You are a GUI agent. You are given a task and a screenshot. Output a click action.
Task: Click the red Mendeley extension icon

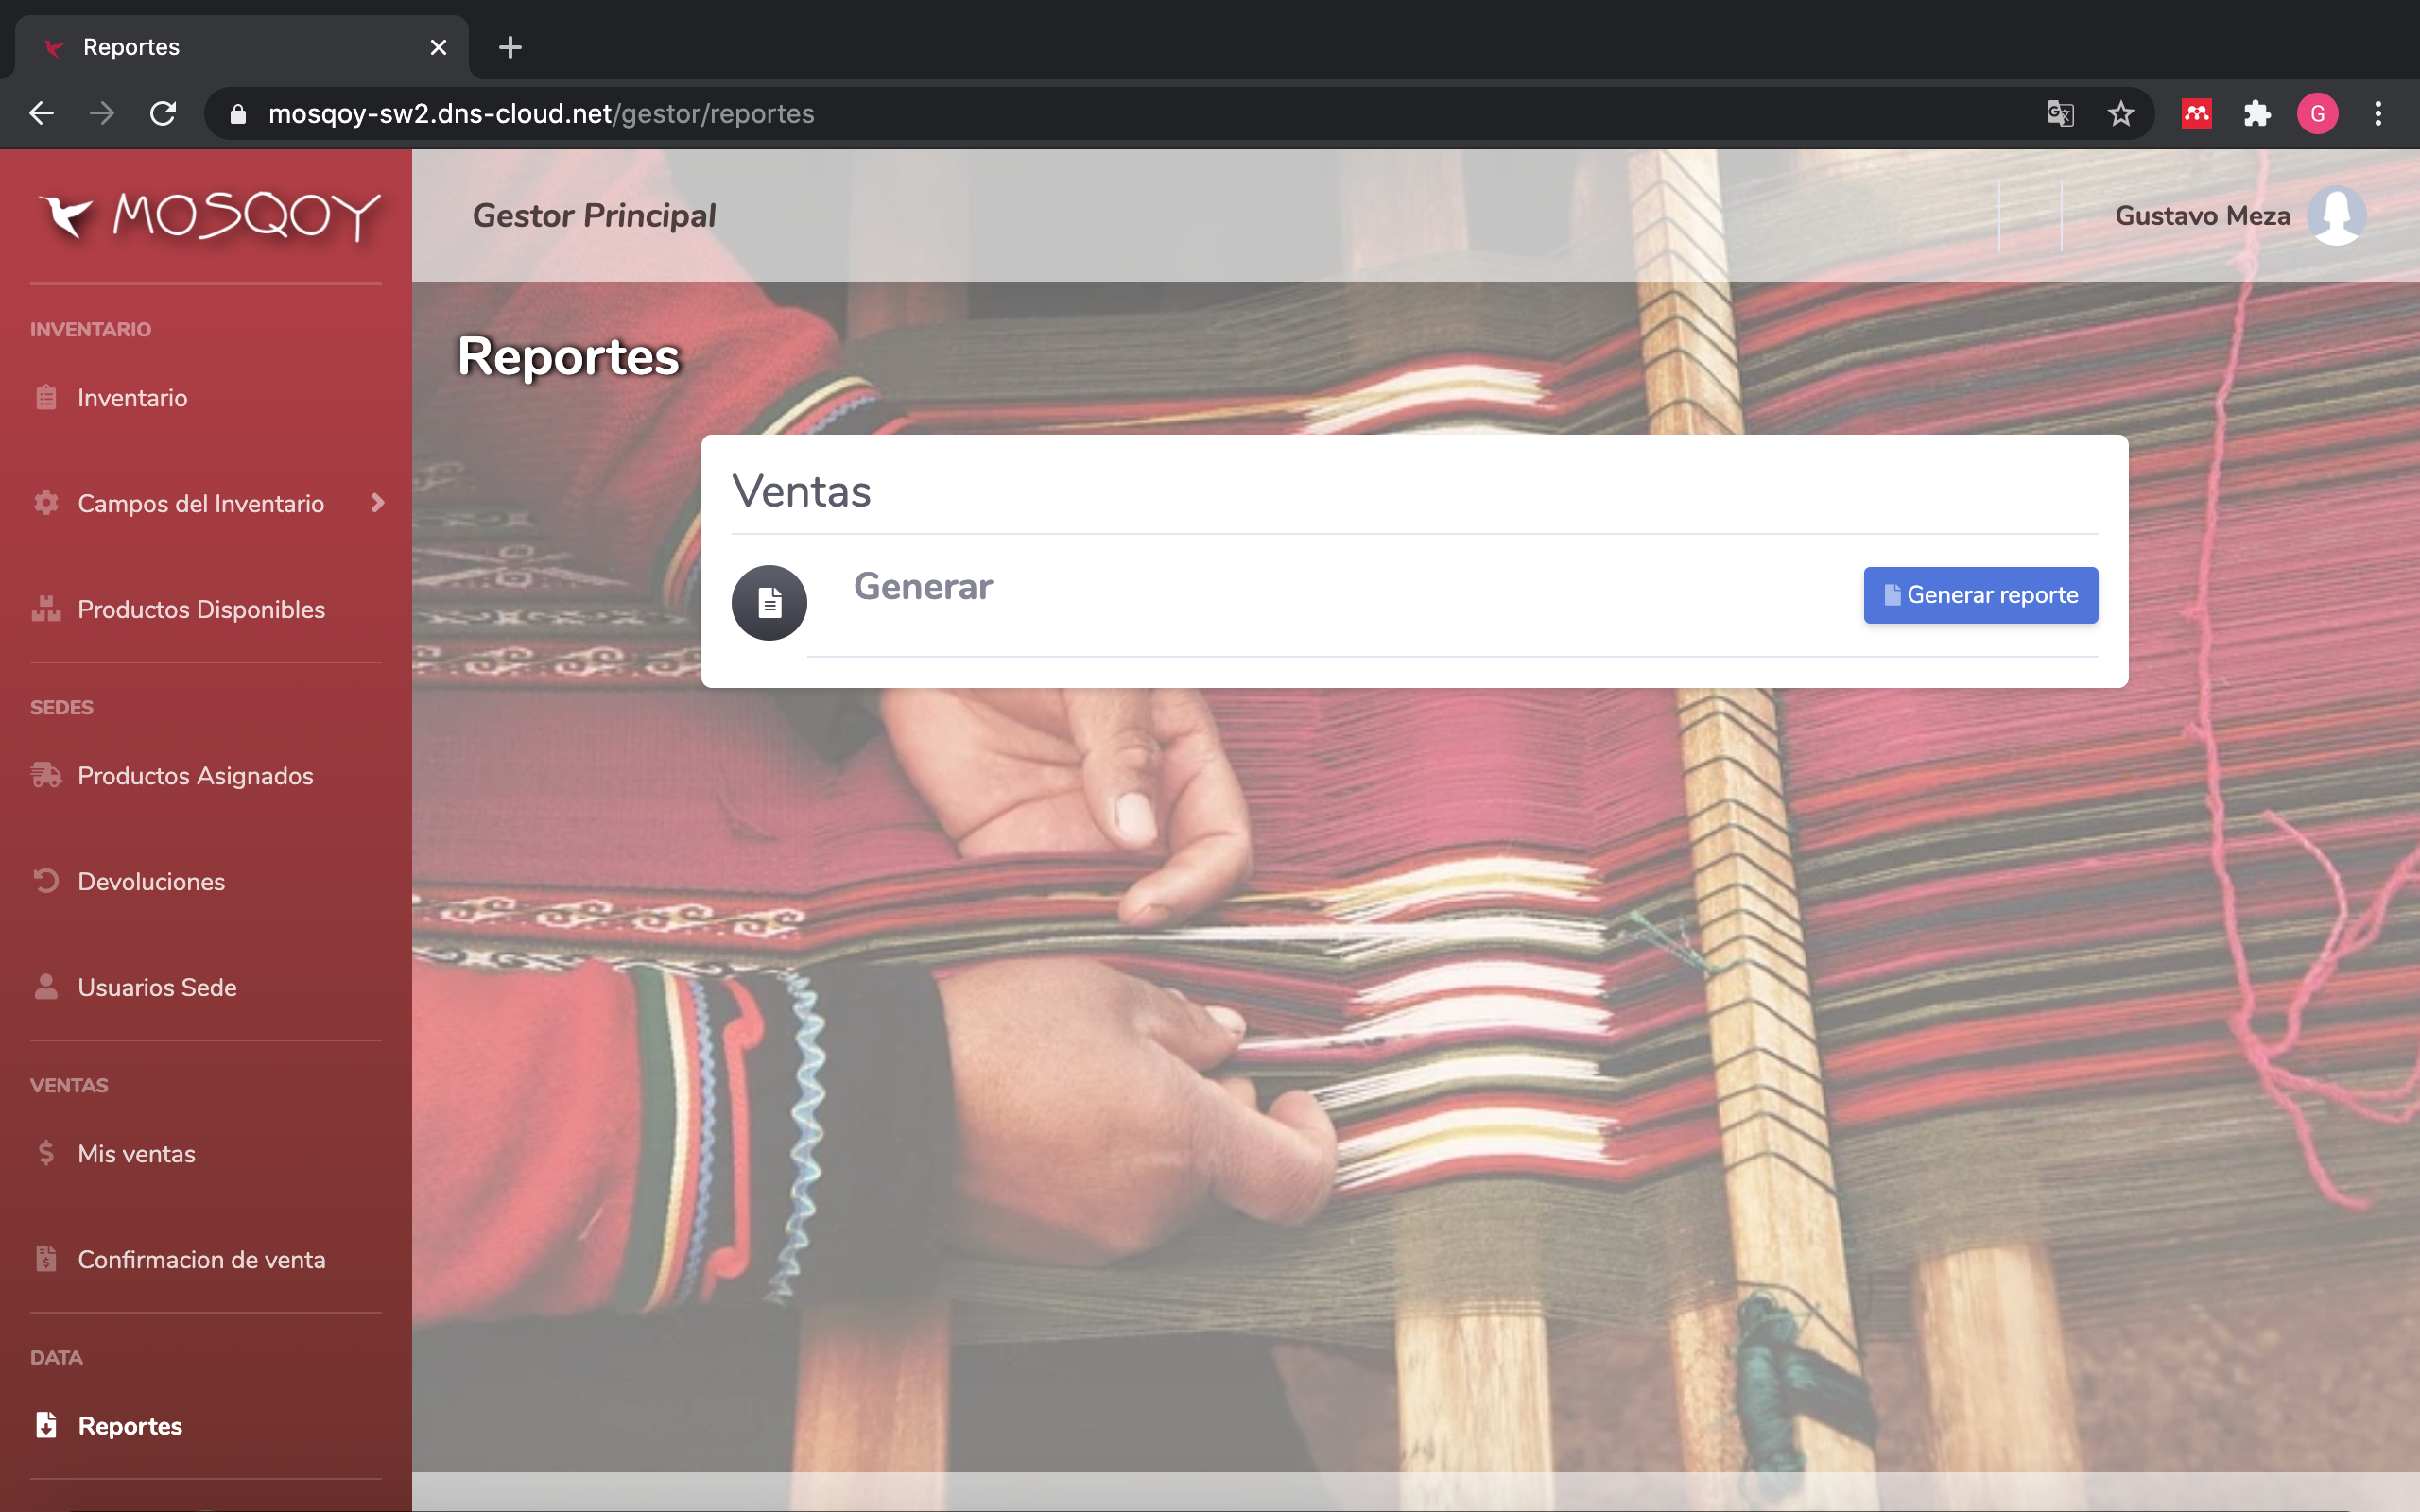tap(2196, 114)
